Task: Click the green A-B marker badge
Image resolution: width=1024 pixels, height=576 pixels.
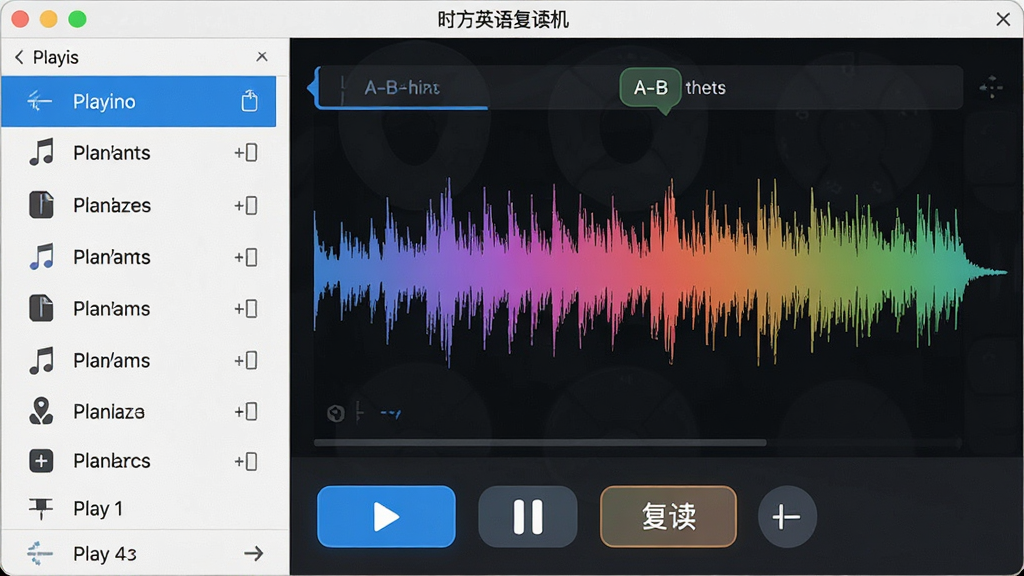Action: pyautogui.click(x=650, y=88)
